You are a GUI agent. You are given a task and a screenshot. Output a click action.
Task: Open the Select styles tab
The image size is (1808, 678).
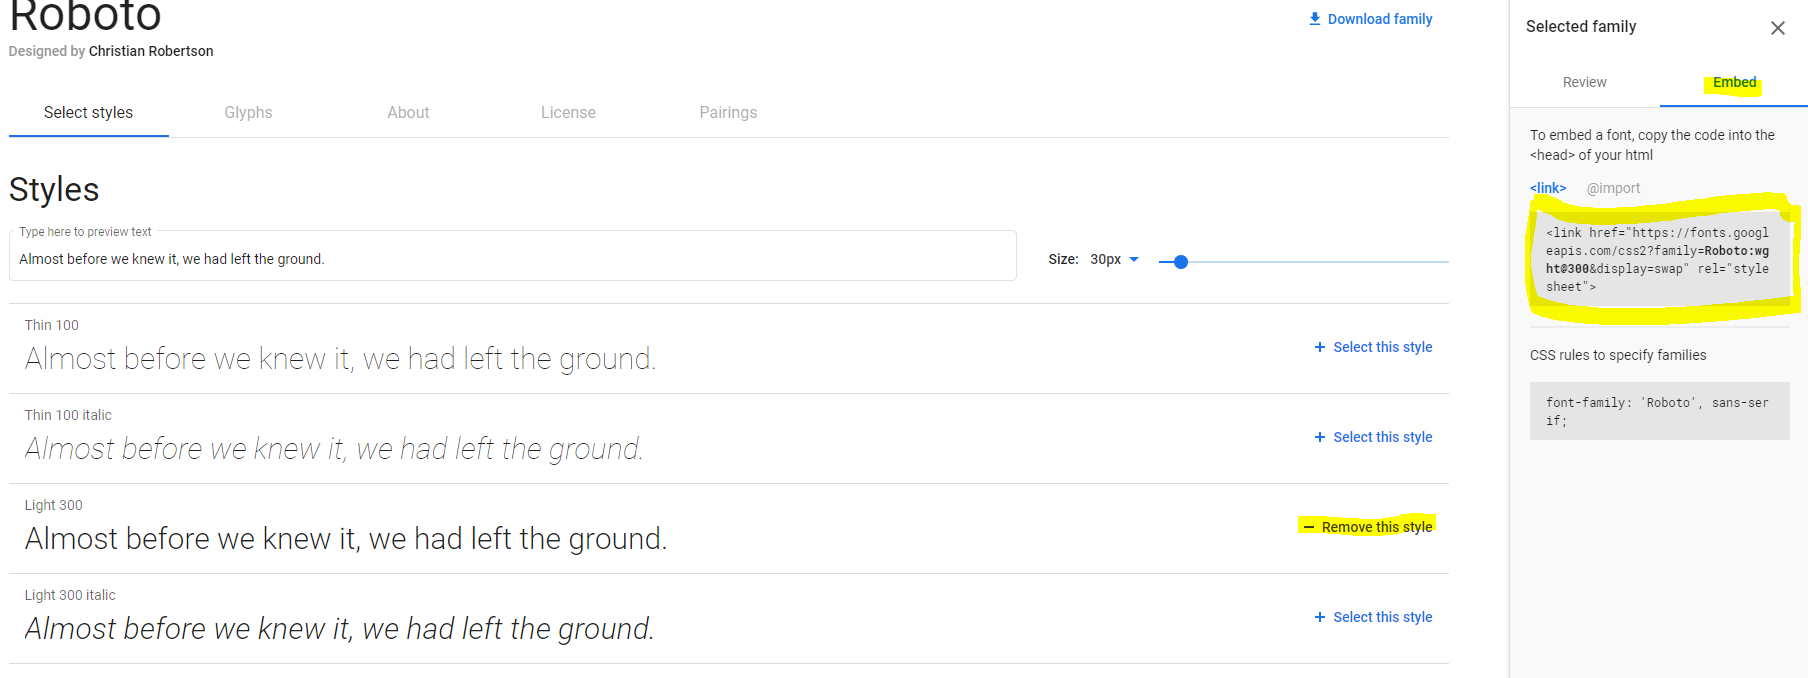(x=88, y=112)
